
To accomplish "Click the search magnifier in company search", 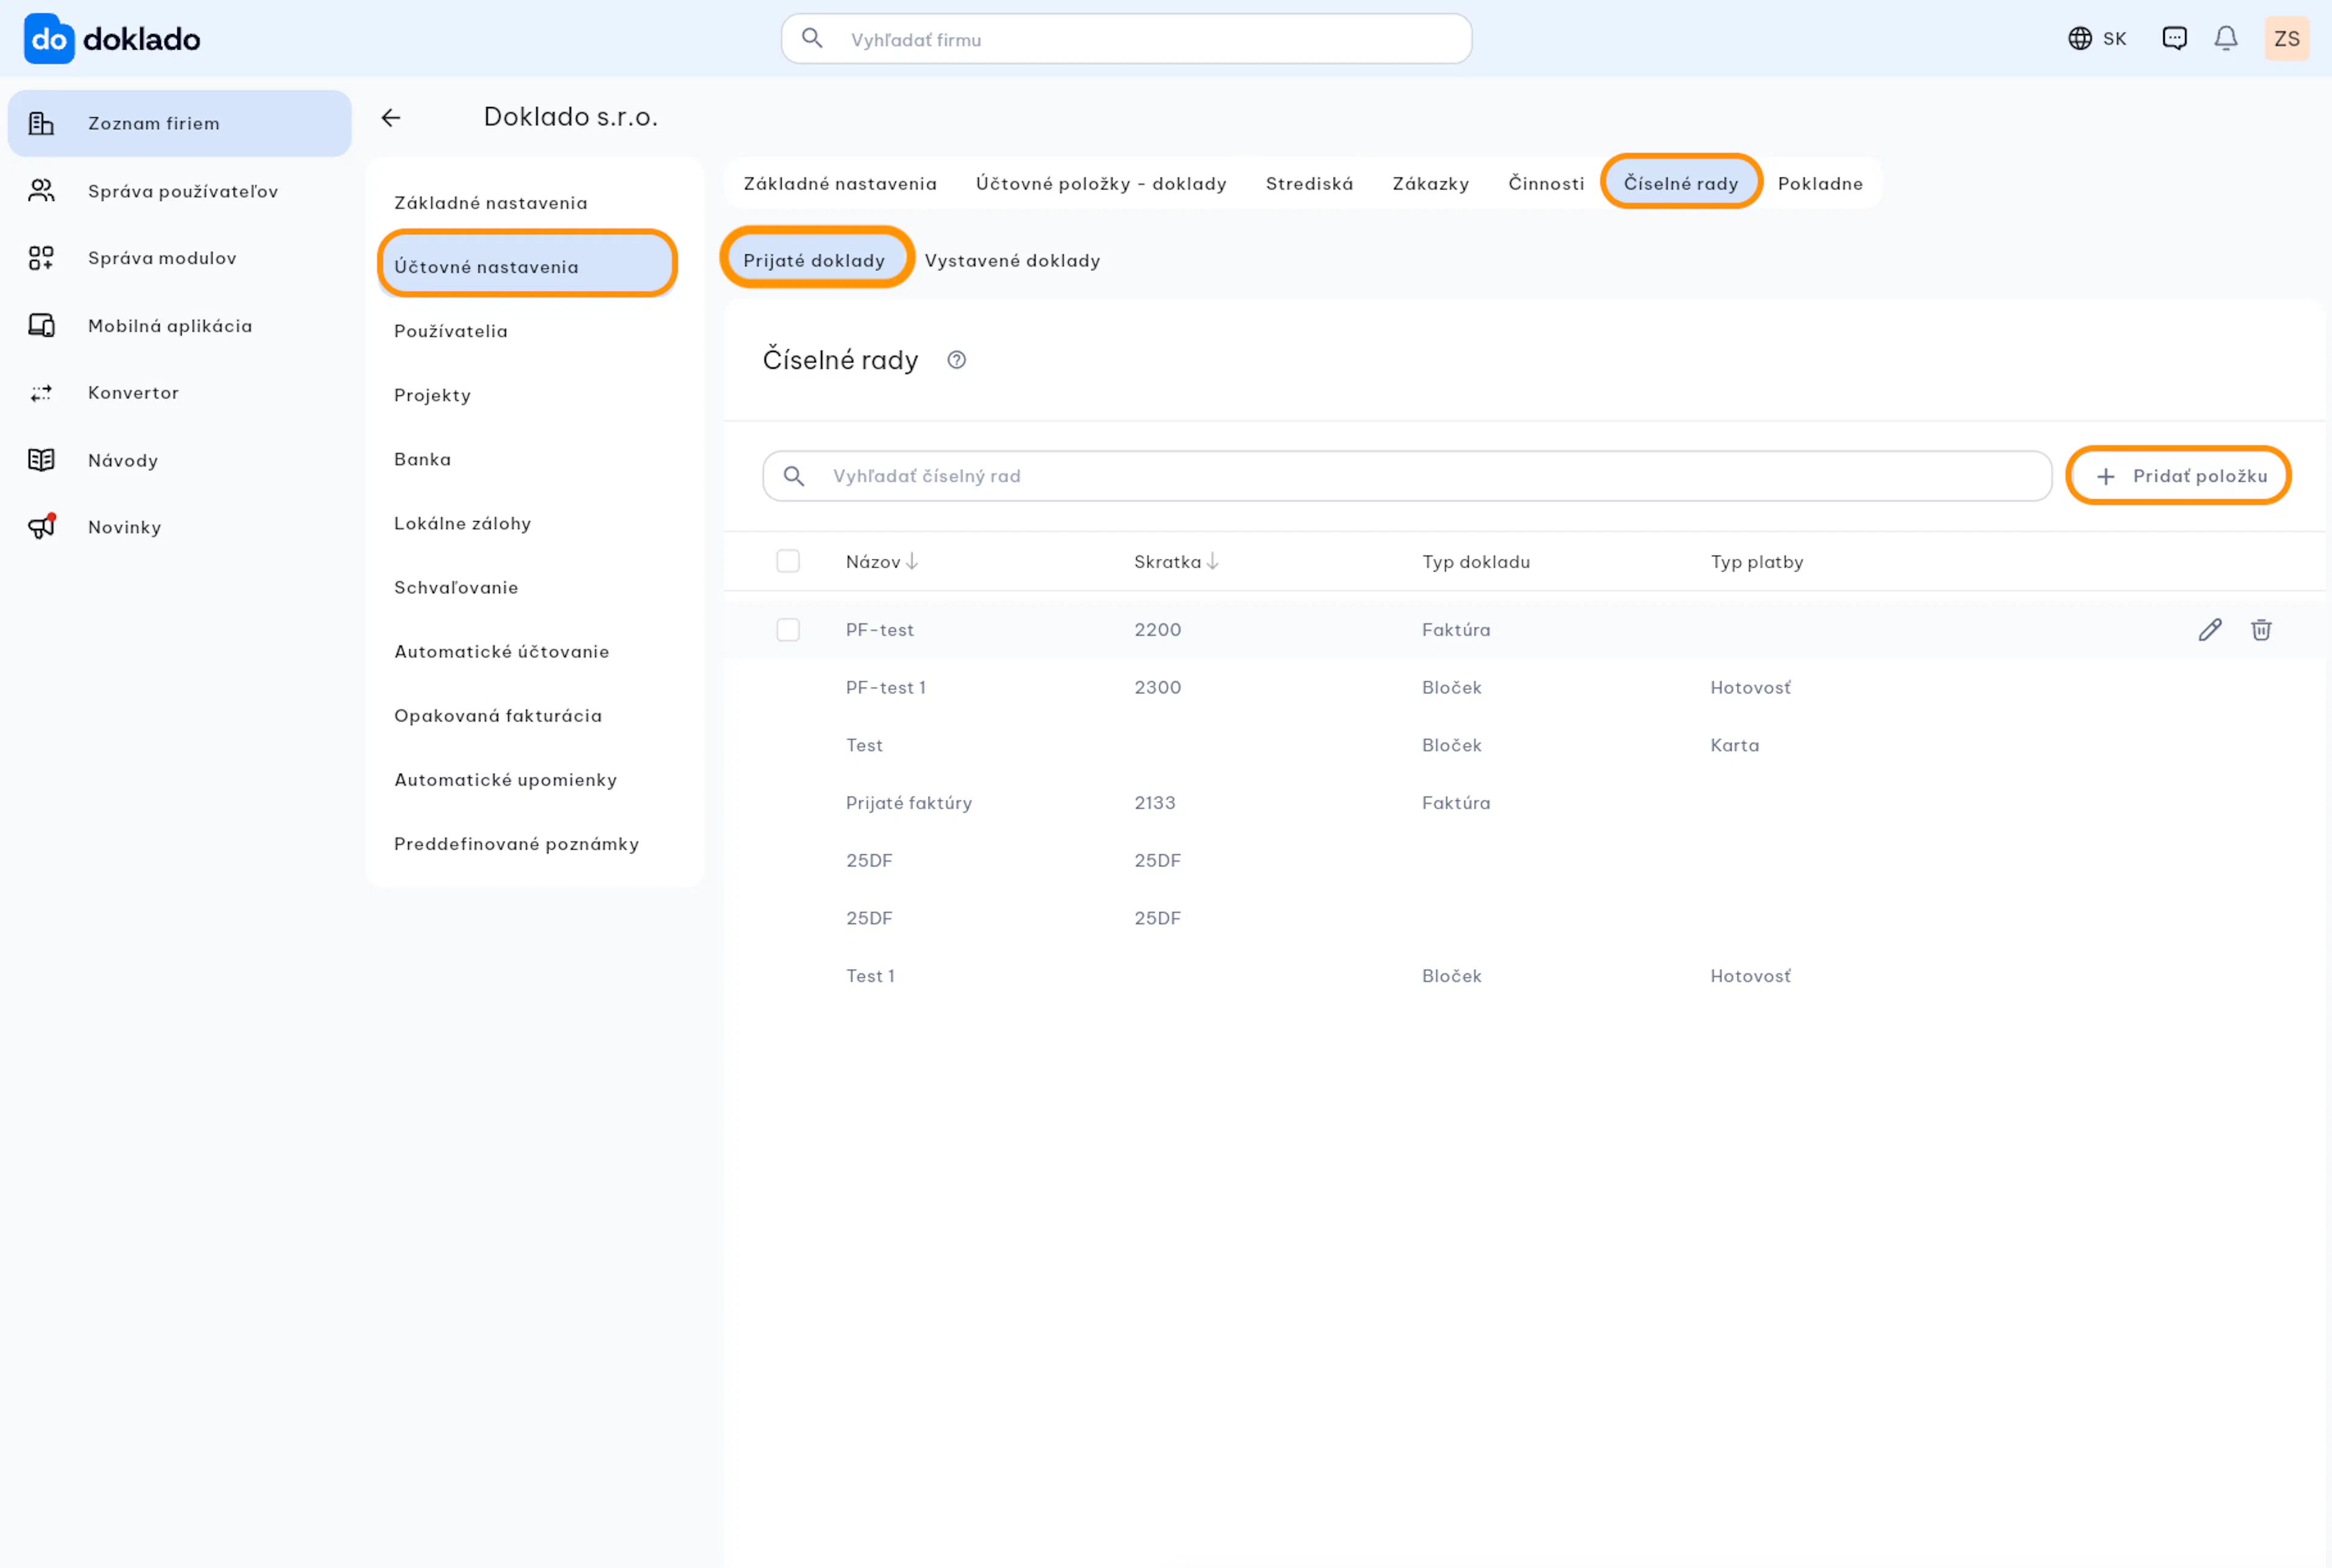I will (813, 39).
